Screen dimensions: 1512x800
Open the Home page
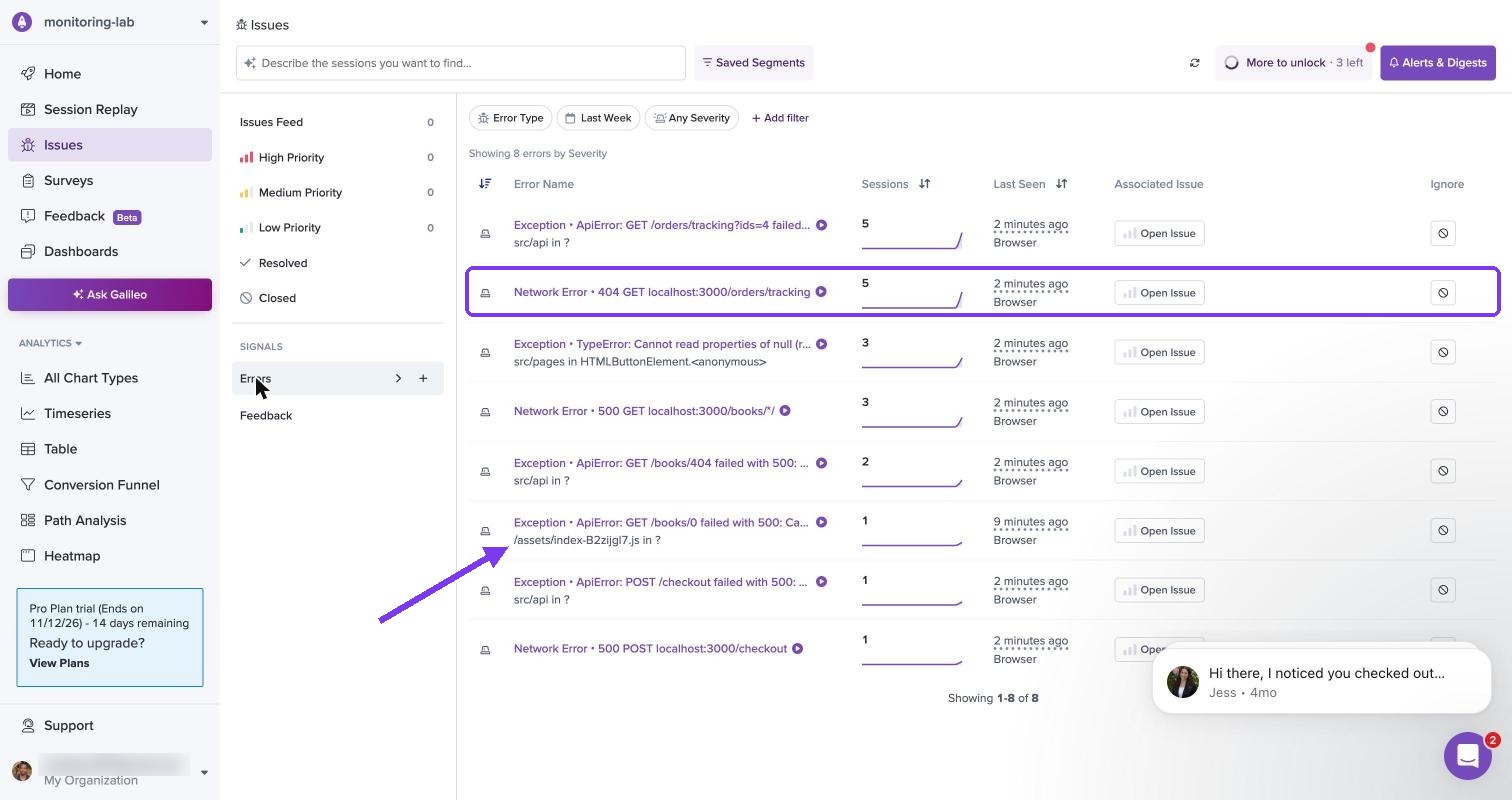(62, 74)
